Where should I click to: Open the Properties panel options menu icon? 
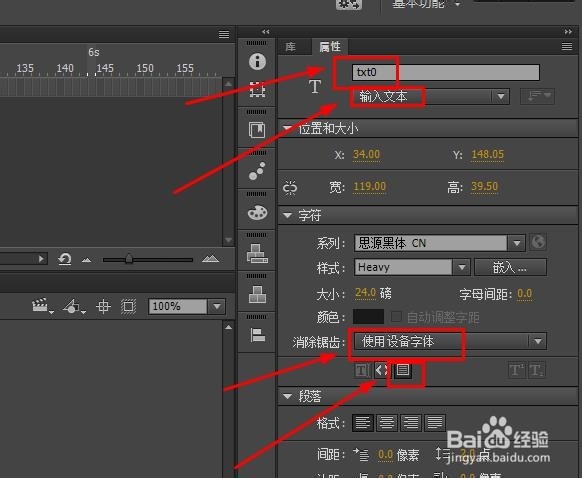[x=567, y=46]
